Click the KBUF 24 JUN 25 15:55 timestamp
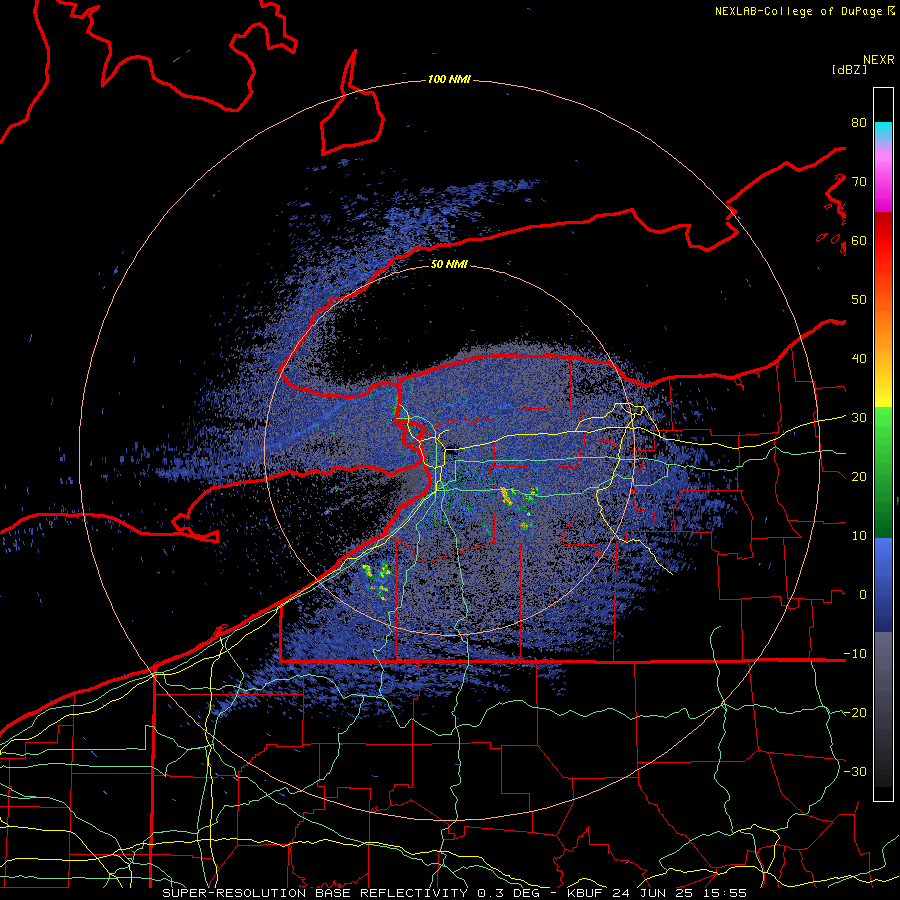 [x=657, y=893]
